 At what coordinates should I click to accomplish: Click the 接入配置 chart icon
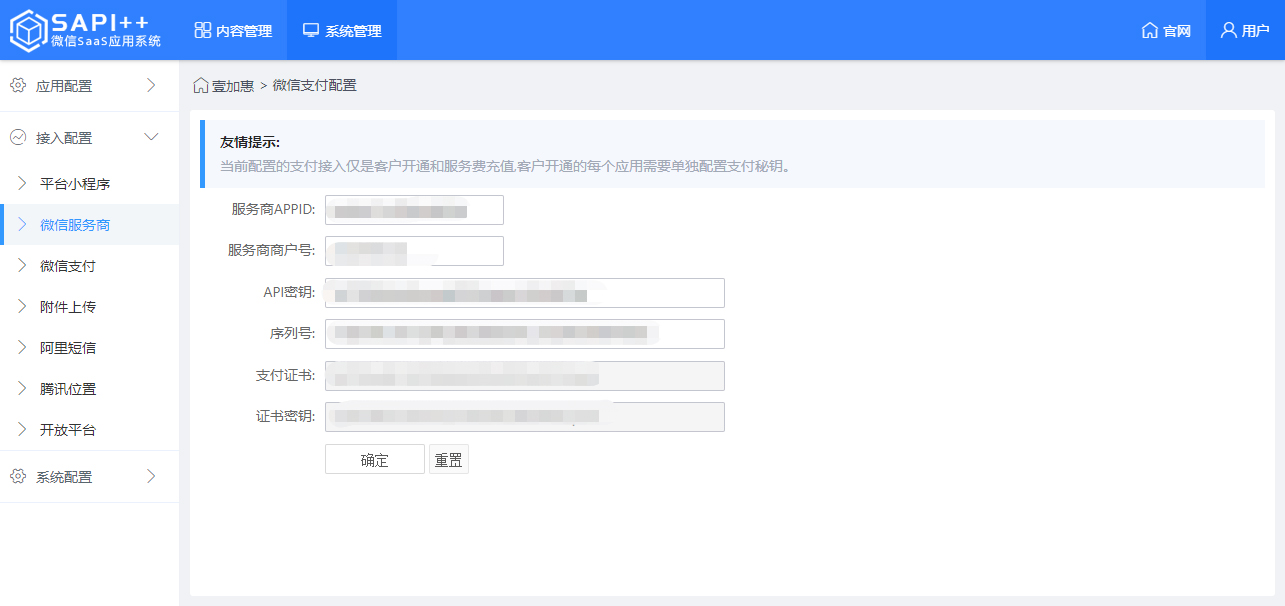[17, 138]
